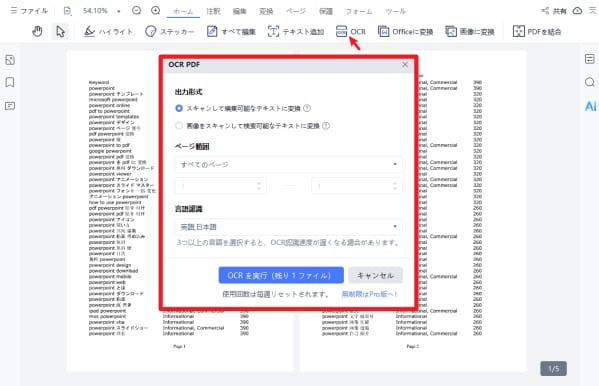Open the ファイル menu
599x386 pixels.
coord(29,11)
